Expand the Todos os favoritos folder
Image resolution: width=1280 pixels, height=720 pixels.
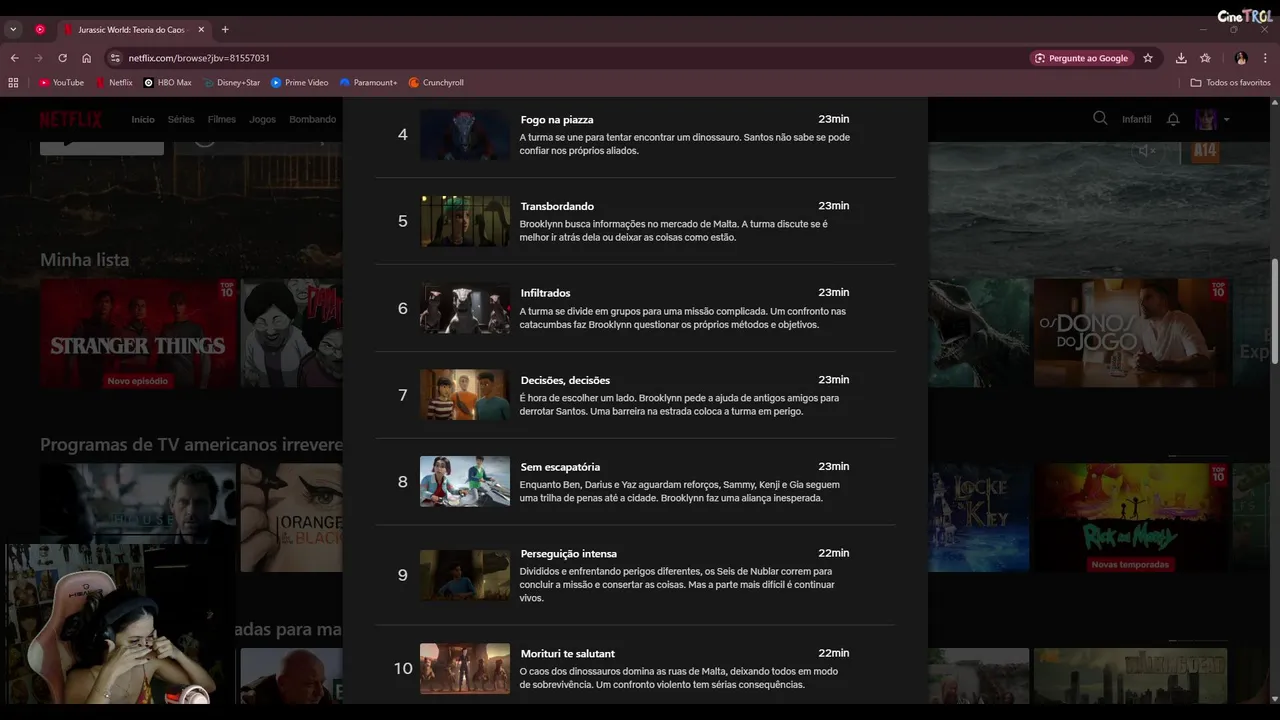(1230, 83)
